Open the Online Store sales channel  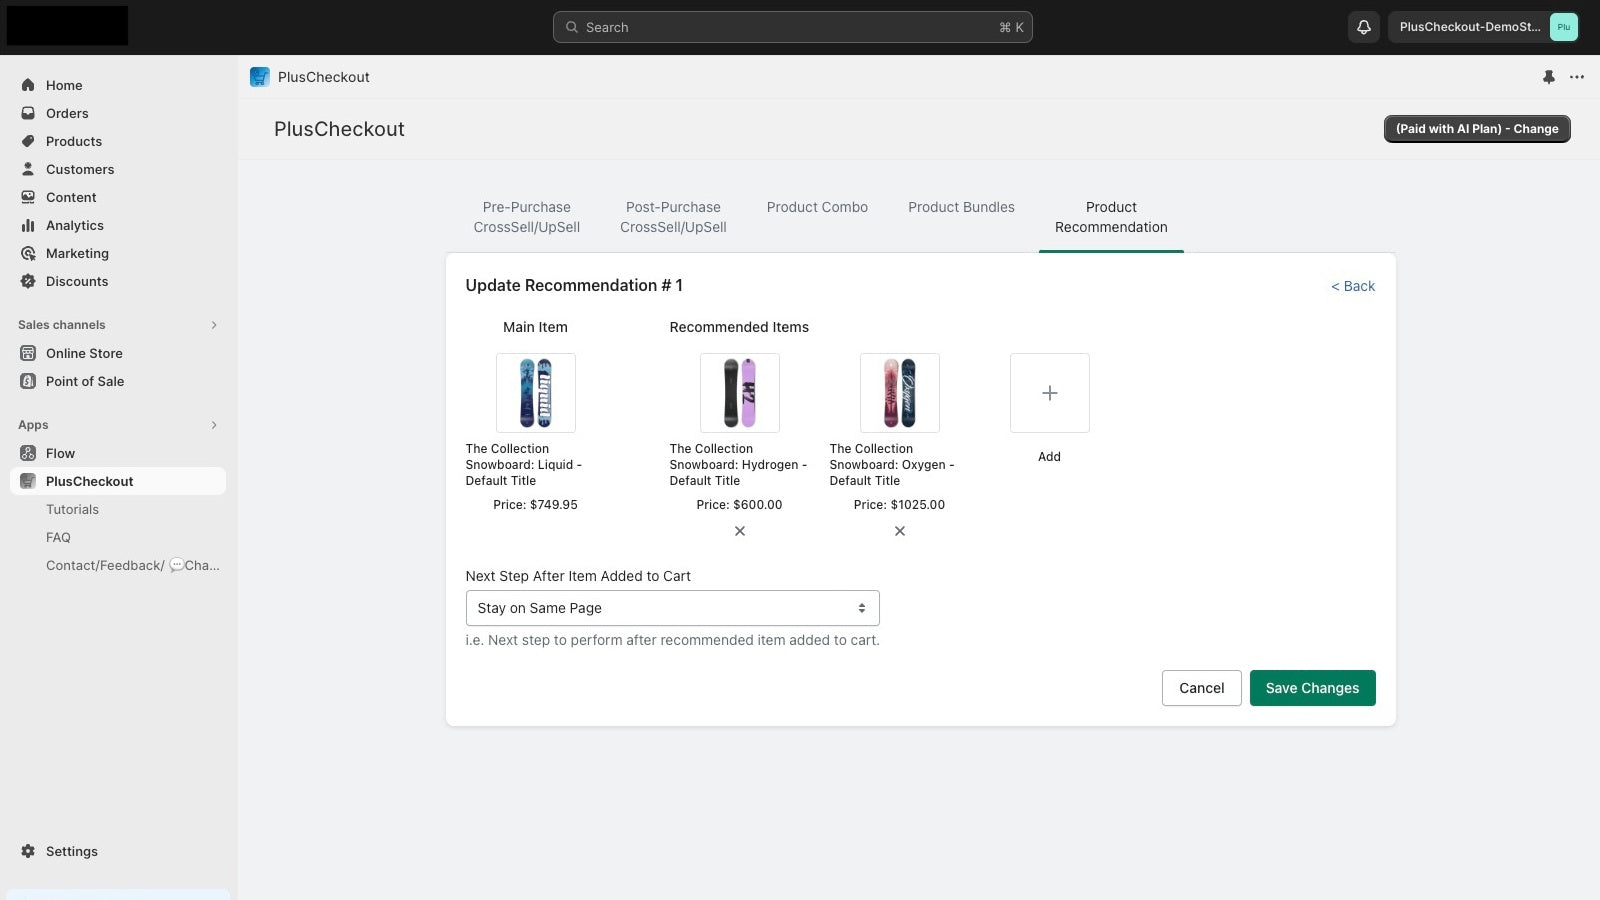point(84,353)
